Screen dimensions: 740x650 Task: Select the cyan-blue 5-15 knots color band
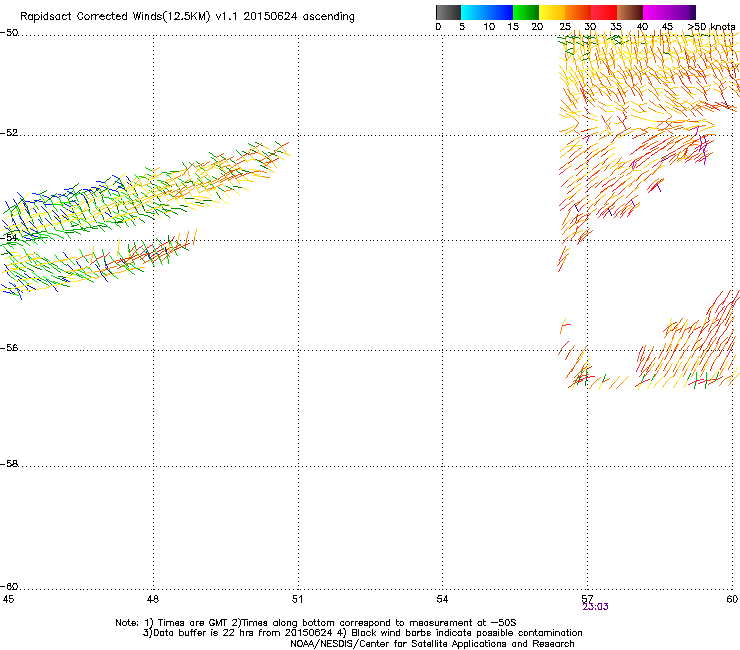pos(487,12)
